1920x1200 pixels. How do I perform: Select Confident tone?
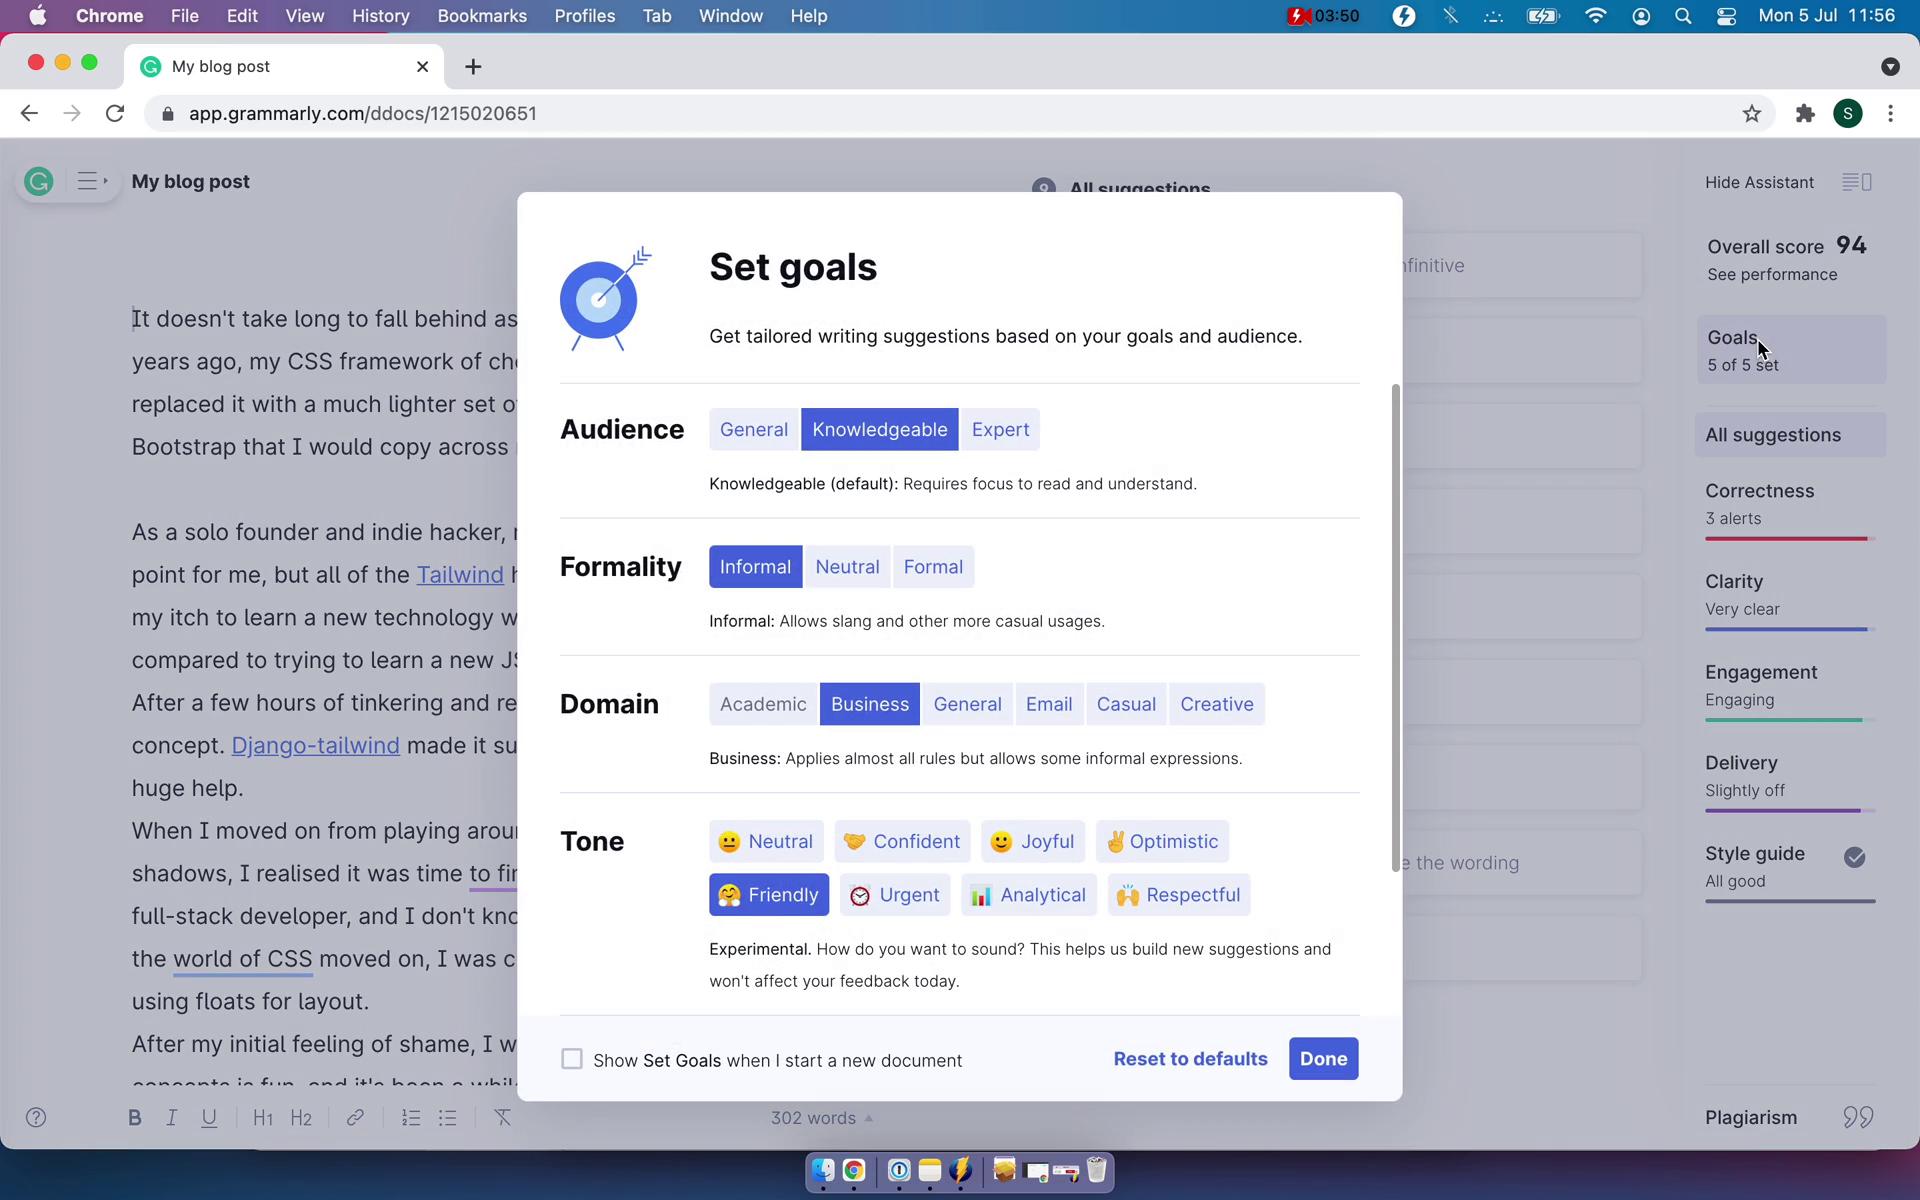click(902, 842)
